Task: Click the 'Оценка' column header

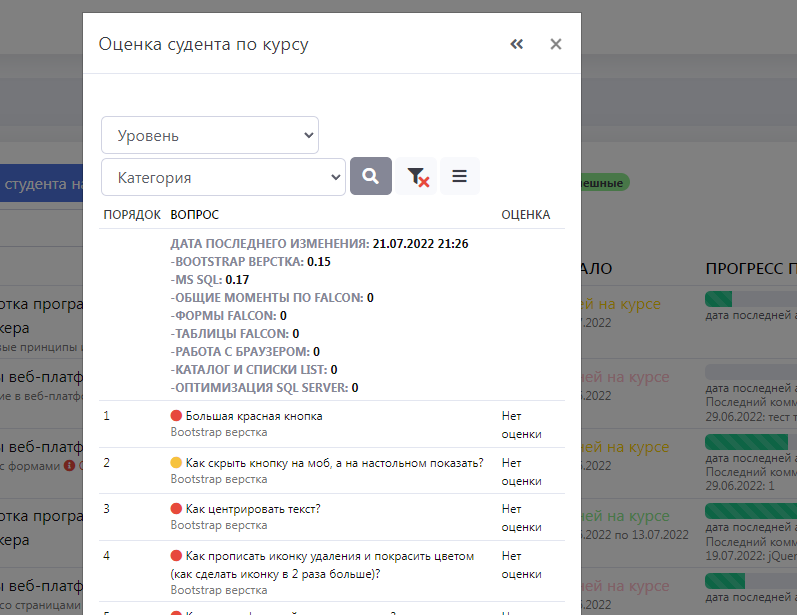Action: [x=525, y=215]
